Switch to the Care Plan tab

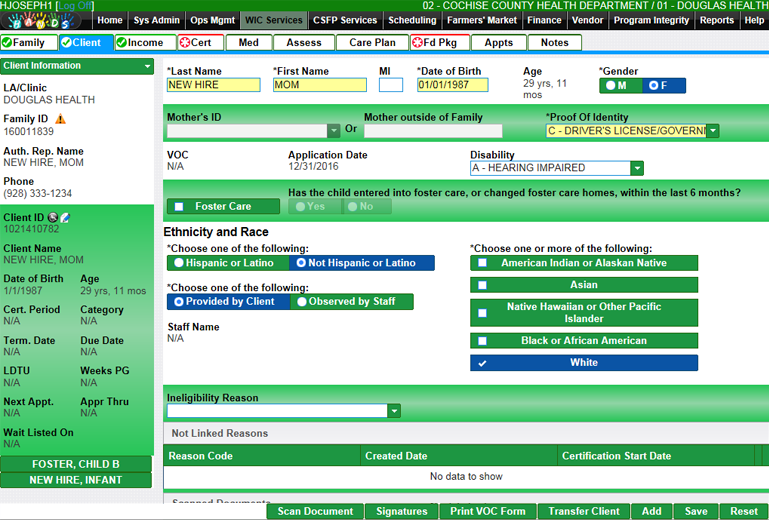coord(372,43)
